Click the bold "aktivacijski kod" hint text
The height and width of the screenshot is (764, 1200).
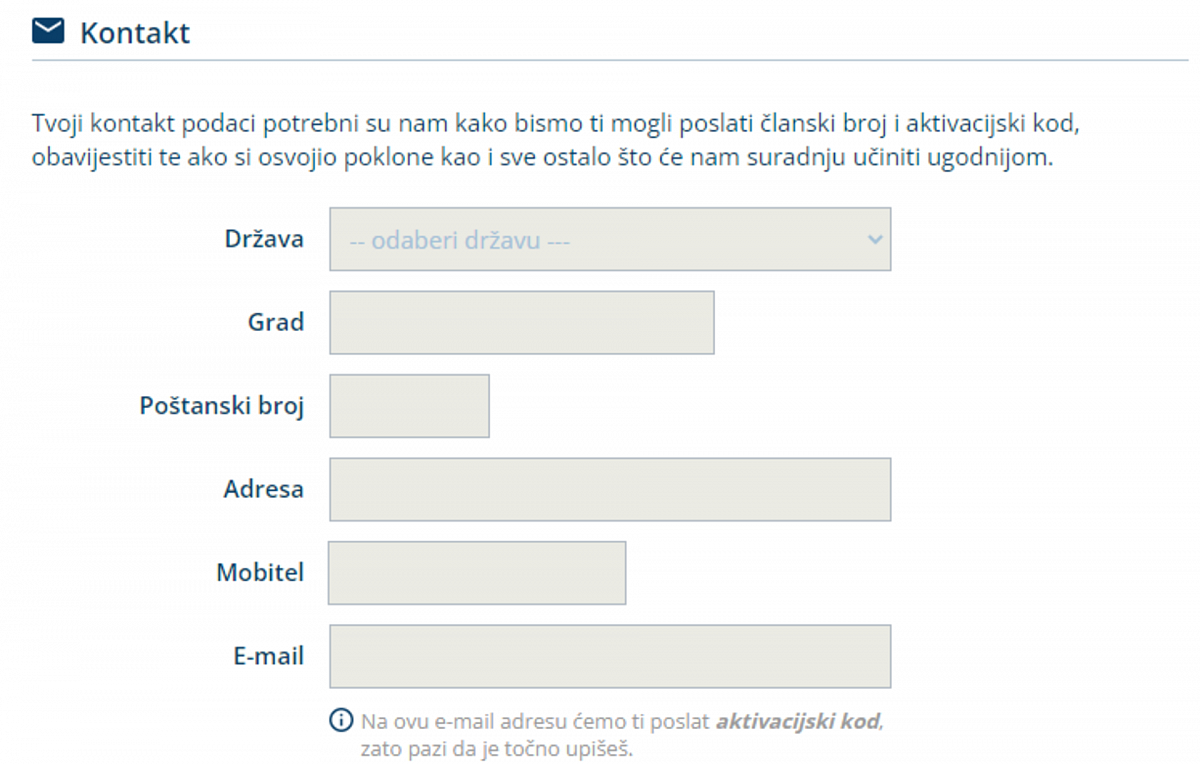pos(799,721)
